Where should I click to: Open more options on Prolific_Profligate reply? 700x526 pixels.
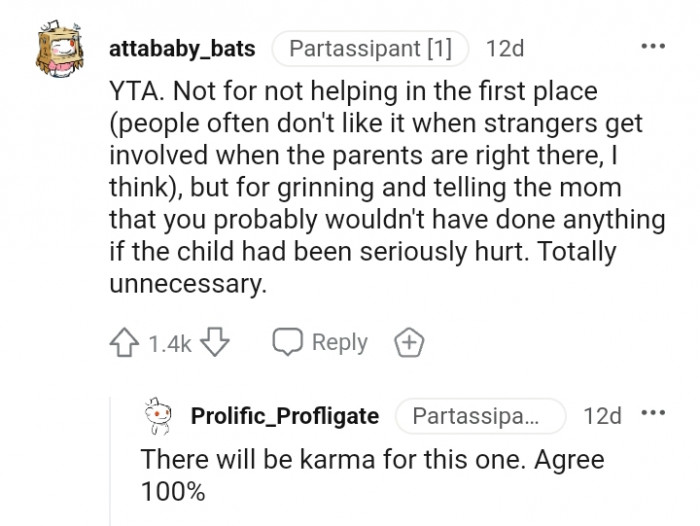652,415
